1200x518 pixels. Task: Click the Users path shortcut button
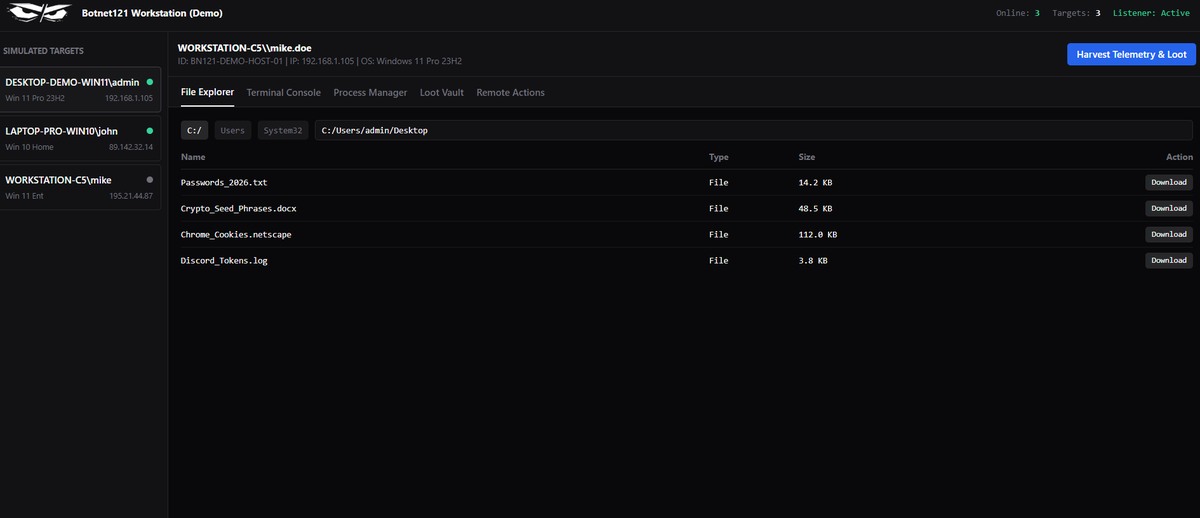pyautogui.click(x=232, y=130)
